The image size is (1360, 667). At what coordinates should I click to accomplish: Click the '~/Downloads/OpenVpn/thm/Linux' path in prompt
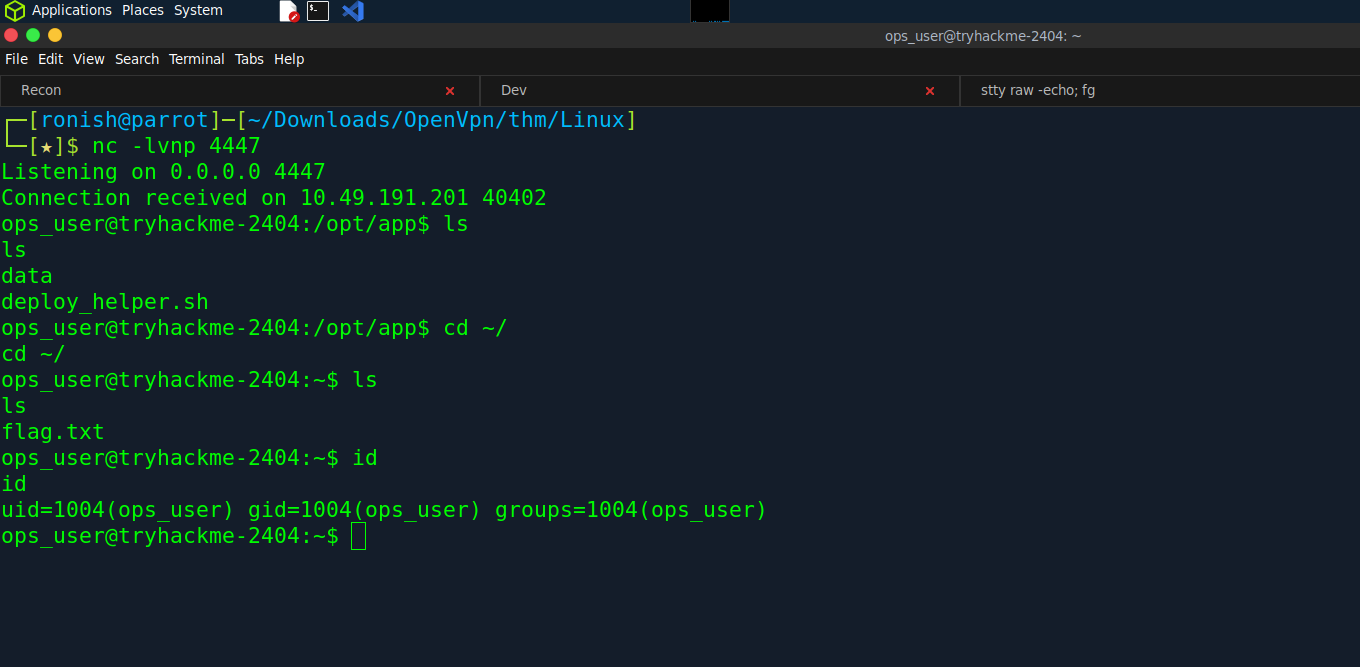point(436,120)
